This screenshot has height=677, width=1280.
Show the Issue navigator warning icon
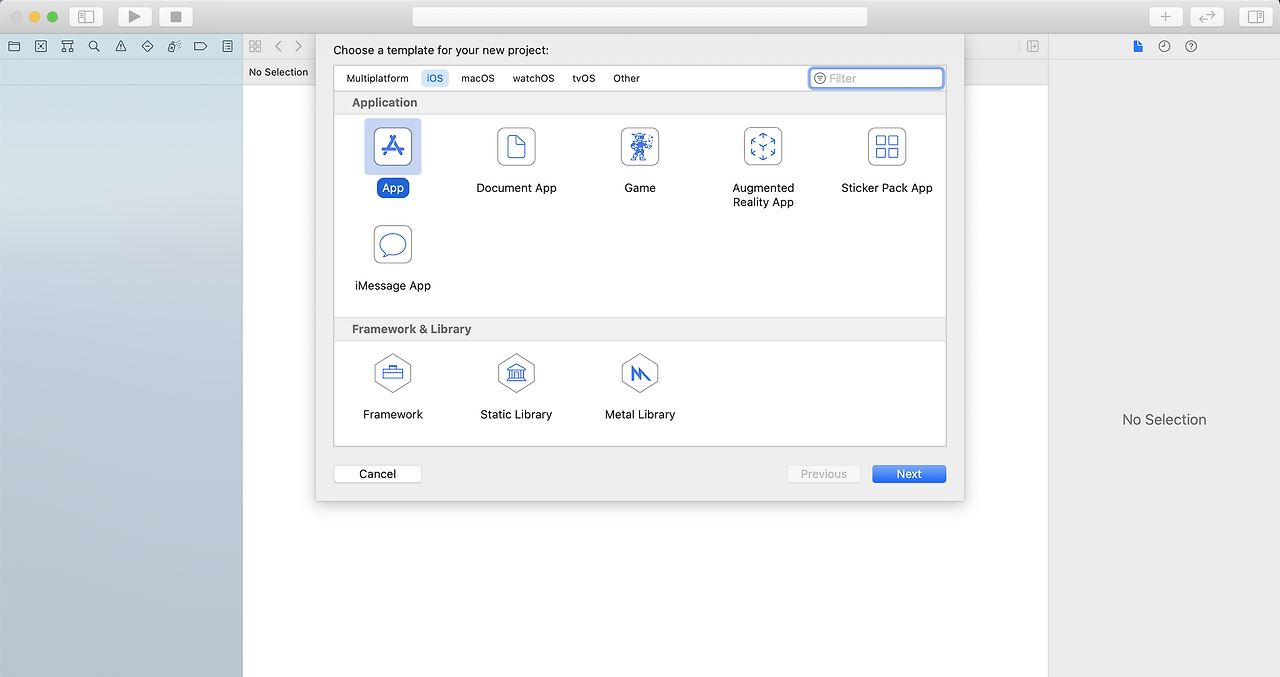(x=121, y=46)
